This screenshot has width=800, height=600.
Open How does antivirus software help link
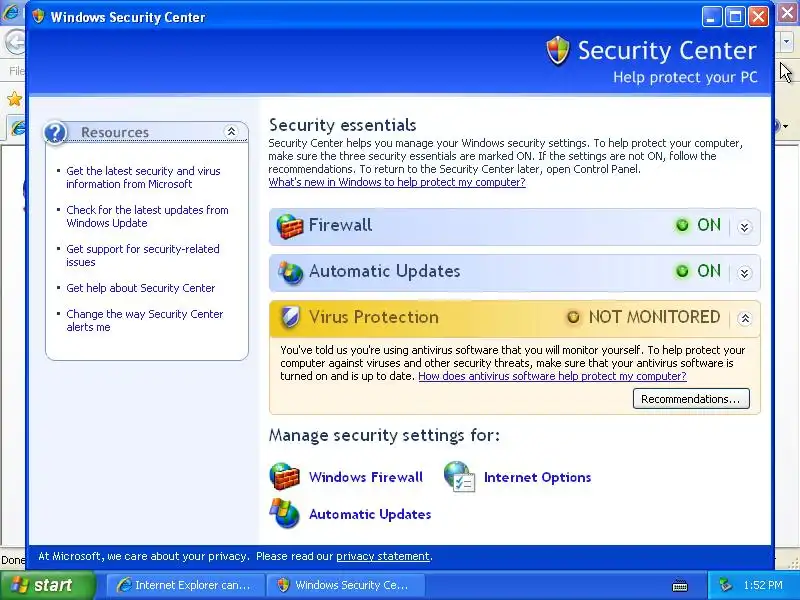tap(553, 376)
